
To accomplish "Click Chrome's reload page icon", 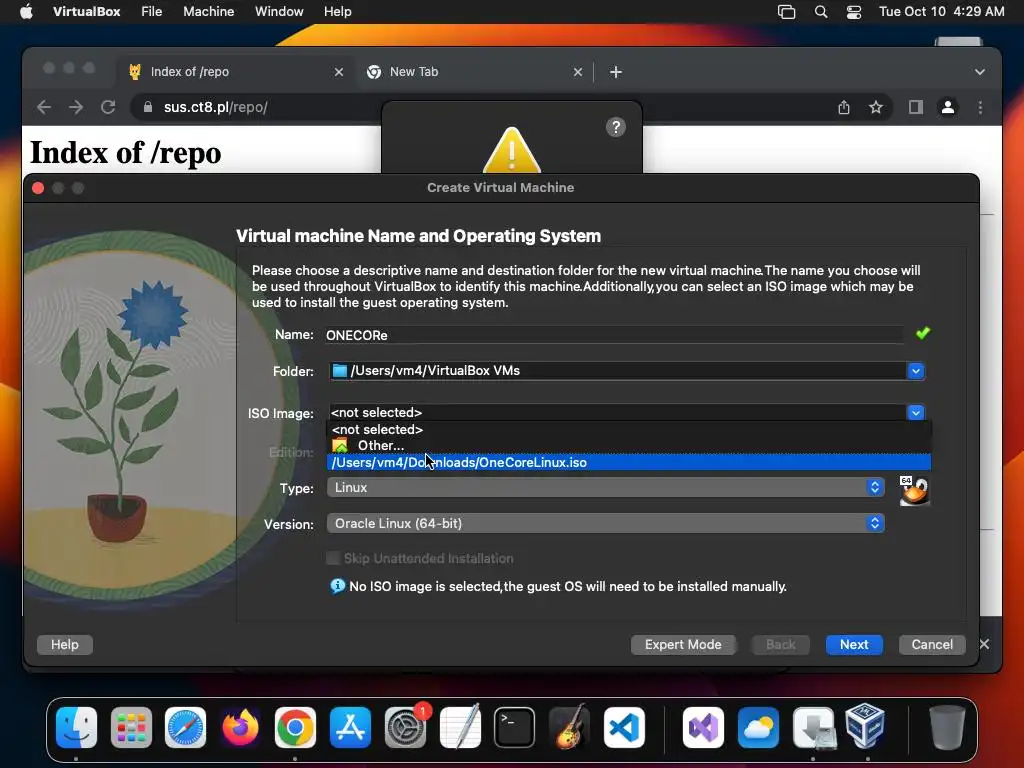I will [x=108, y=107].
